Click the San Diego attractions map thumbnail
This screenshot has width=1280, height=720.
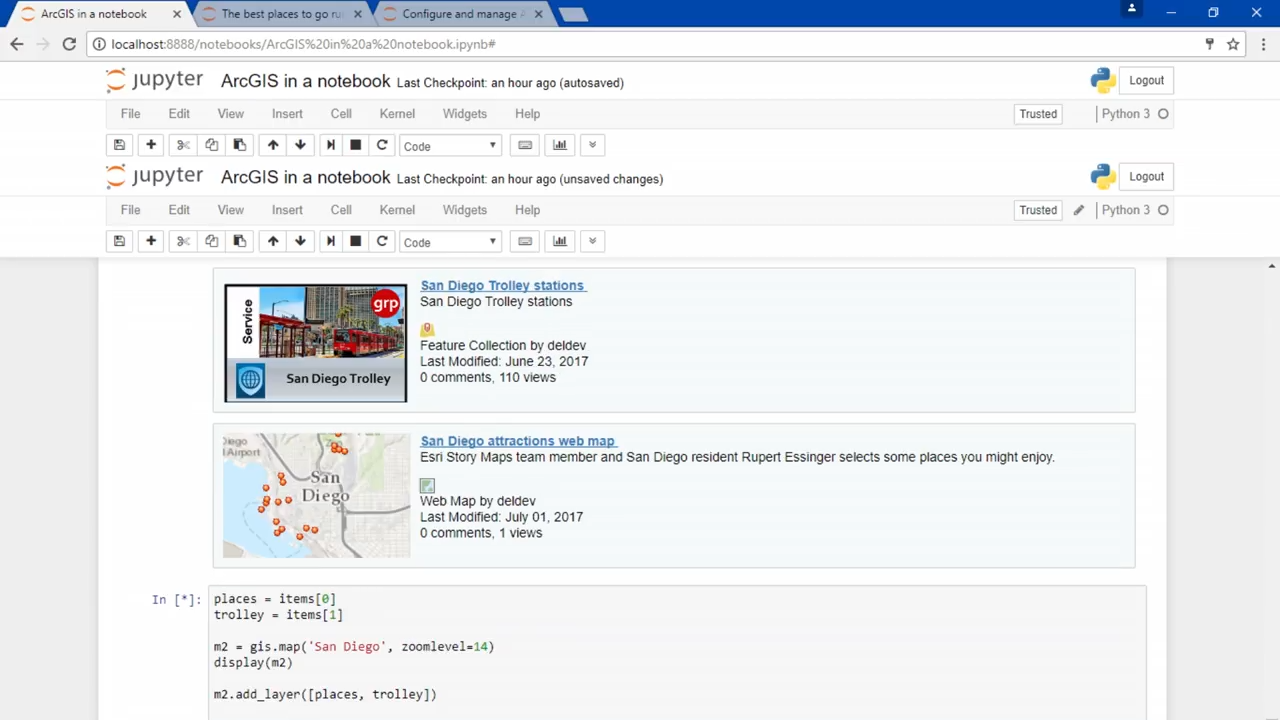pyautogui.click(x=316, y=495)
